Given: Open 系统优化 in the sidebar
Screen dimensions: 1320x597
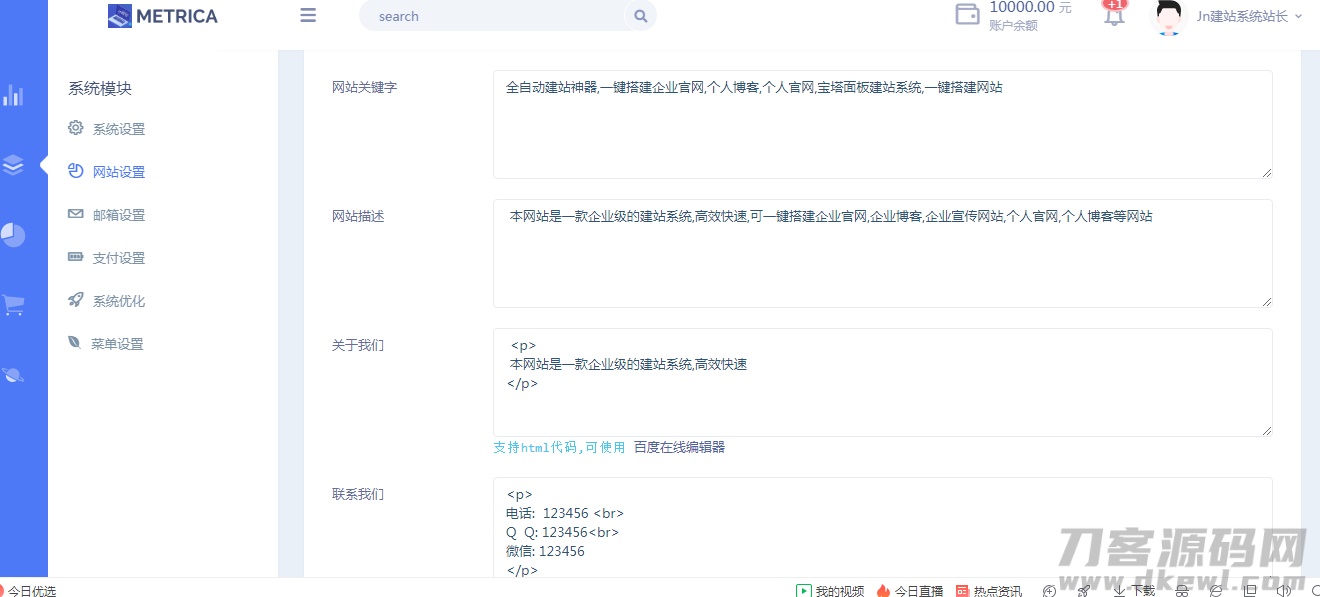Looking at the screenshot, I should tap(118, 301).
